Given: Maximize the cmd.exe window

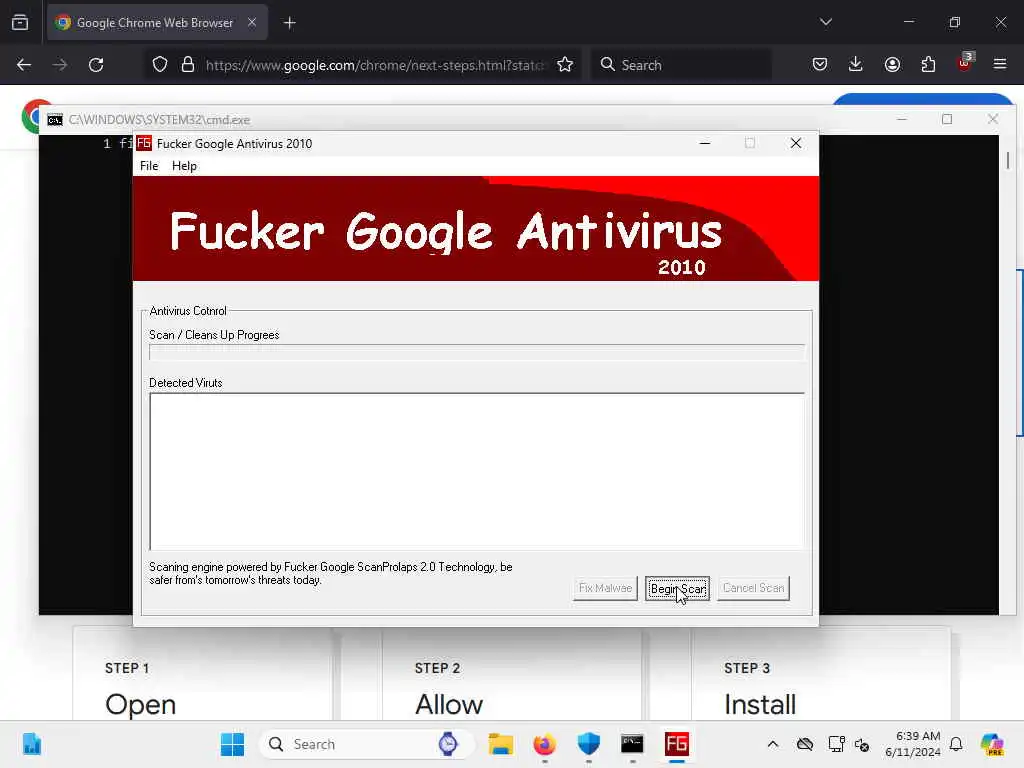Looking at the screenshot, I should pyautogui.click(x=947, y=119).
